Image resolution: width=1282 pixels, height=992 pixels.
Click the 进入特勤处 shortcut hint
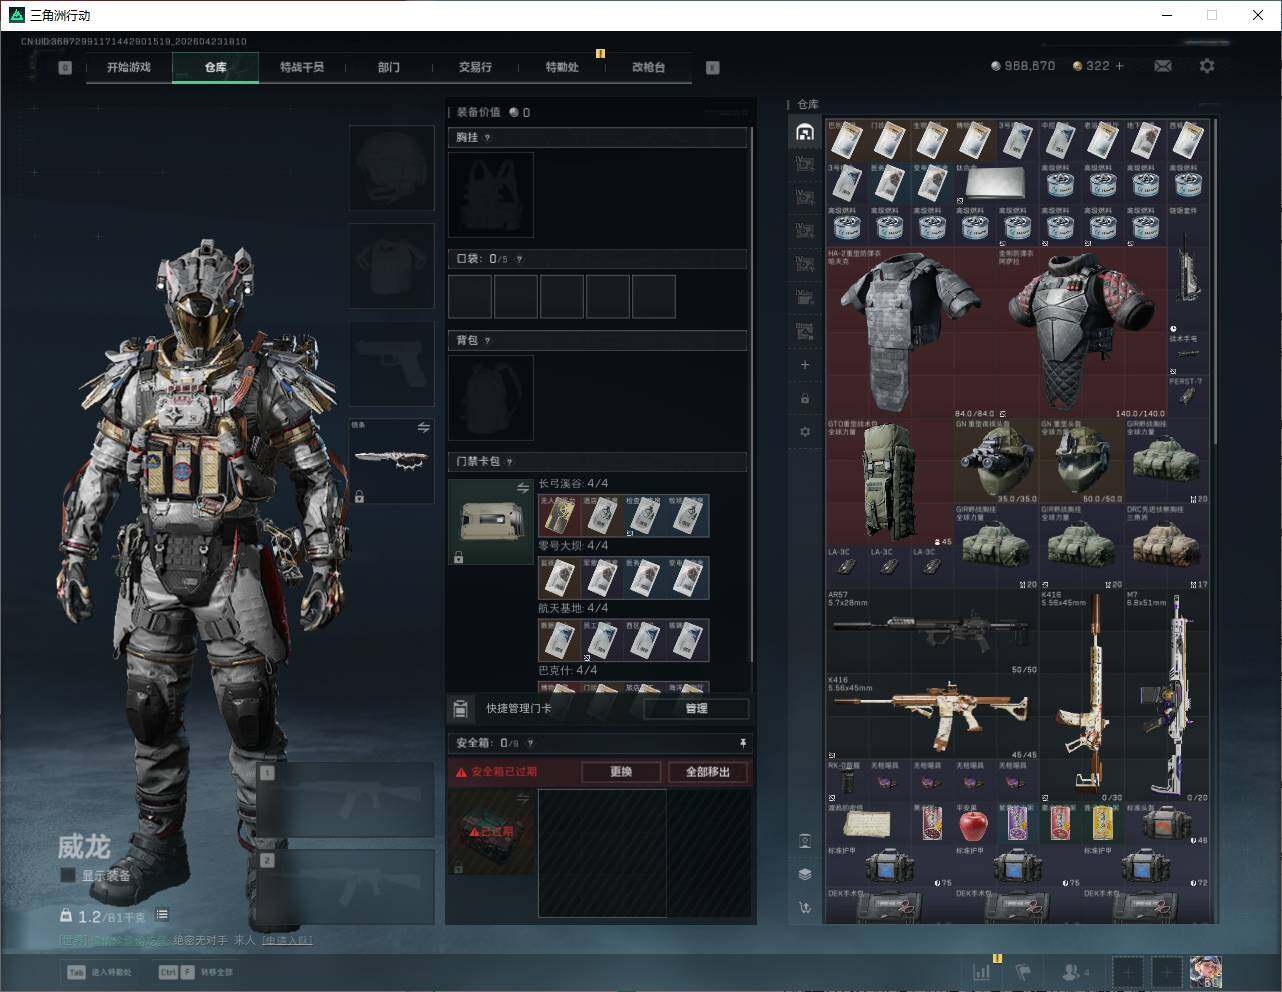point(99,972)
